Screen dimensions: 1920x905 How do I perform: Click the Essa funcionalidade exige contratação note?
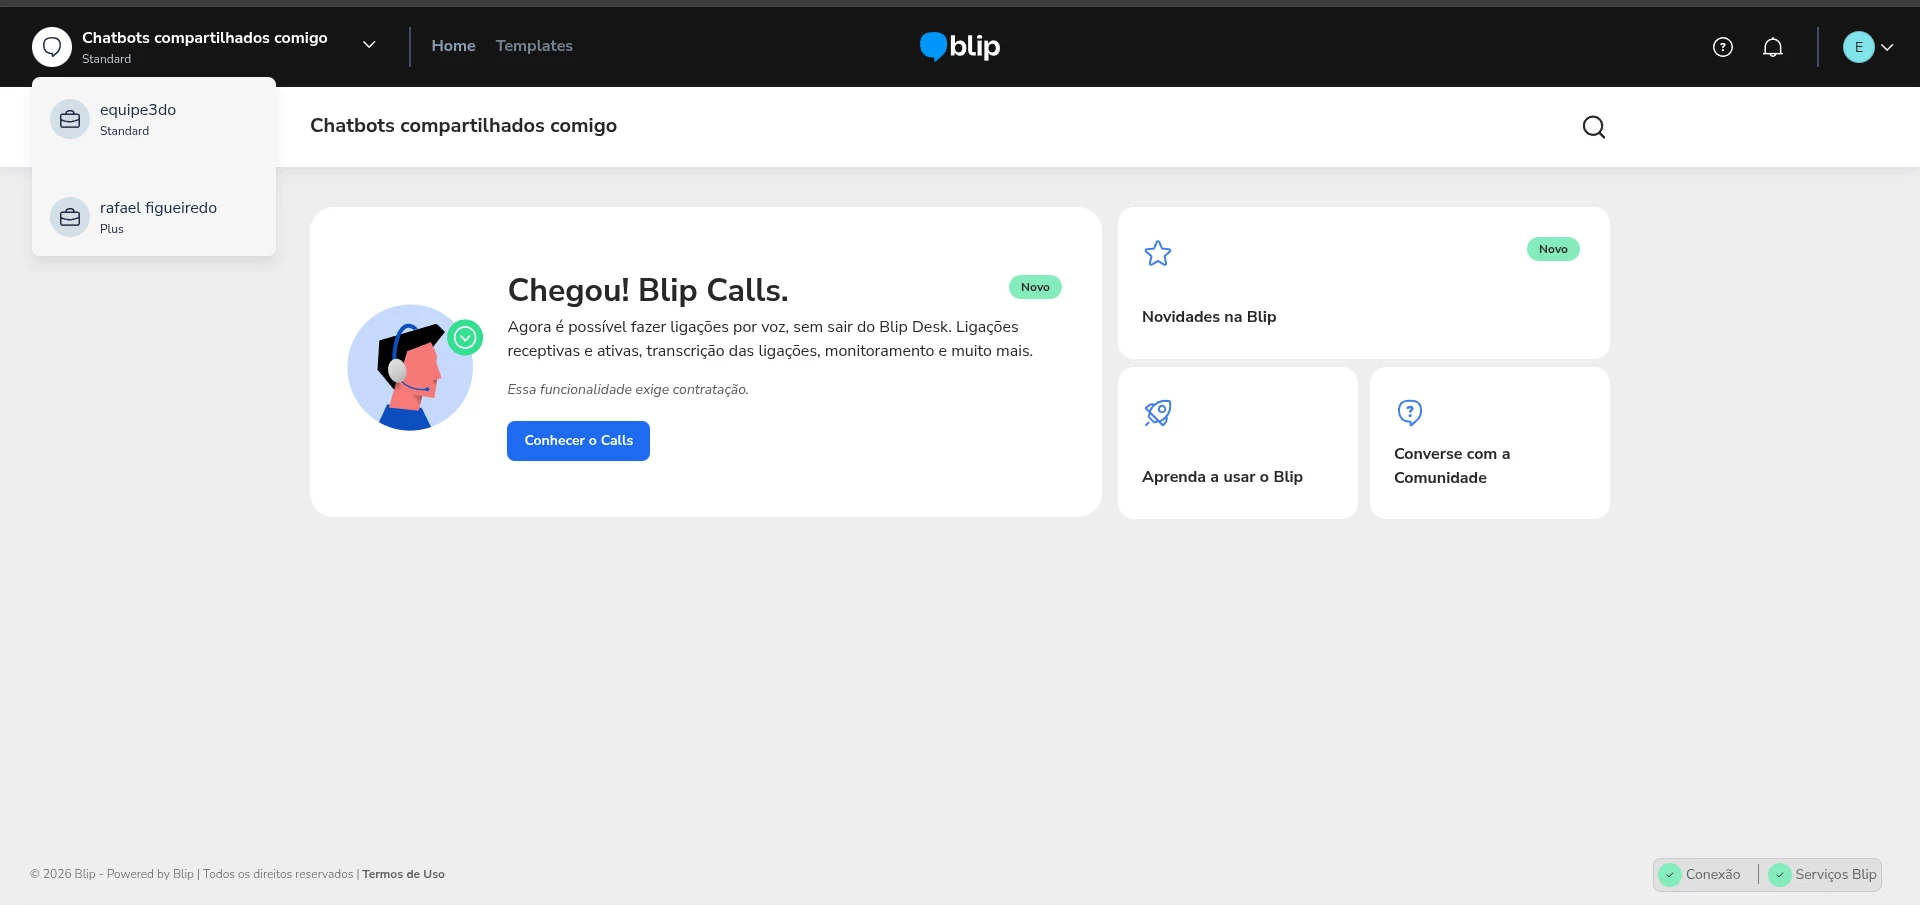pyautogui.click(x=628, y=390)
